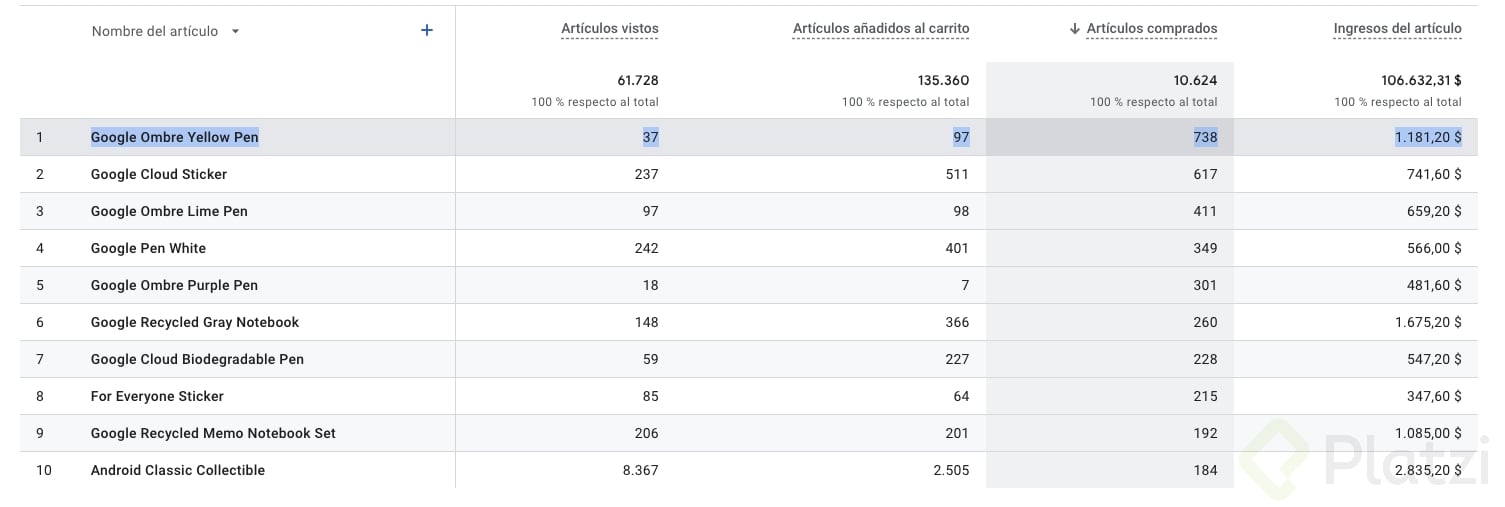Select the Google Pen White row

pos(148,248)
